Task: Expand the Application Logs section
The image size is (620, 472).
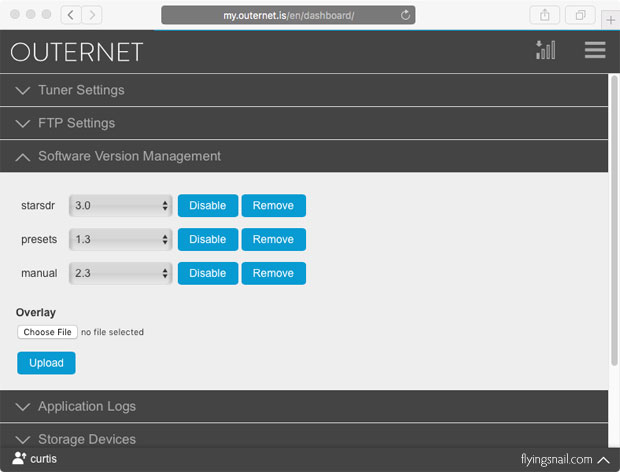Action: [x=304, y=406]
